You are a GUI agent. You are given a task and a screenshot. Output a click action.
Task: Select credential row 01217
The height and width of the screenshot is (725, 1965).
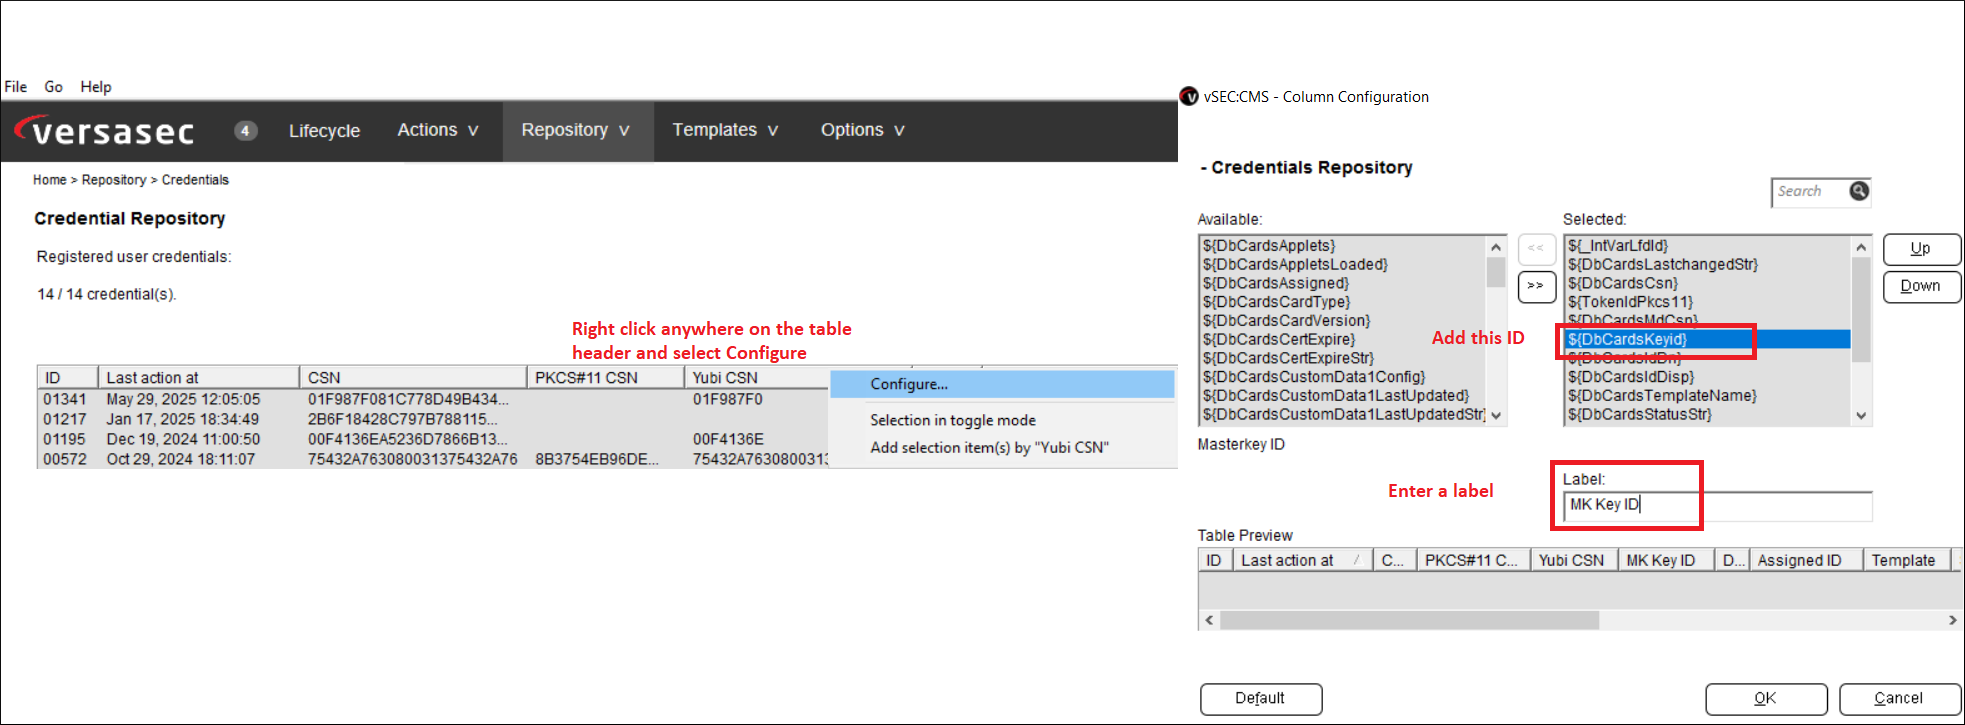pos(433,419)
